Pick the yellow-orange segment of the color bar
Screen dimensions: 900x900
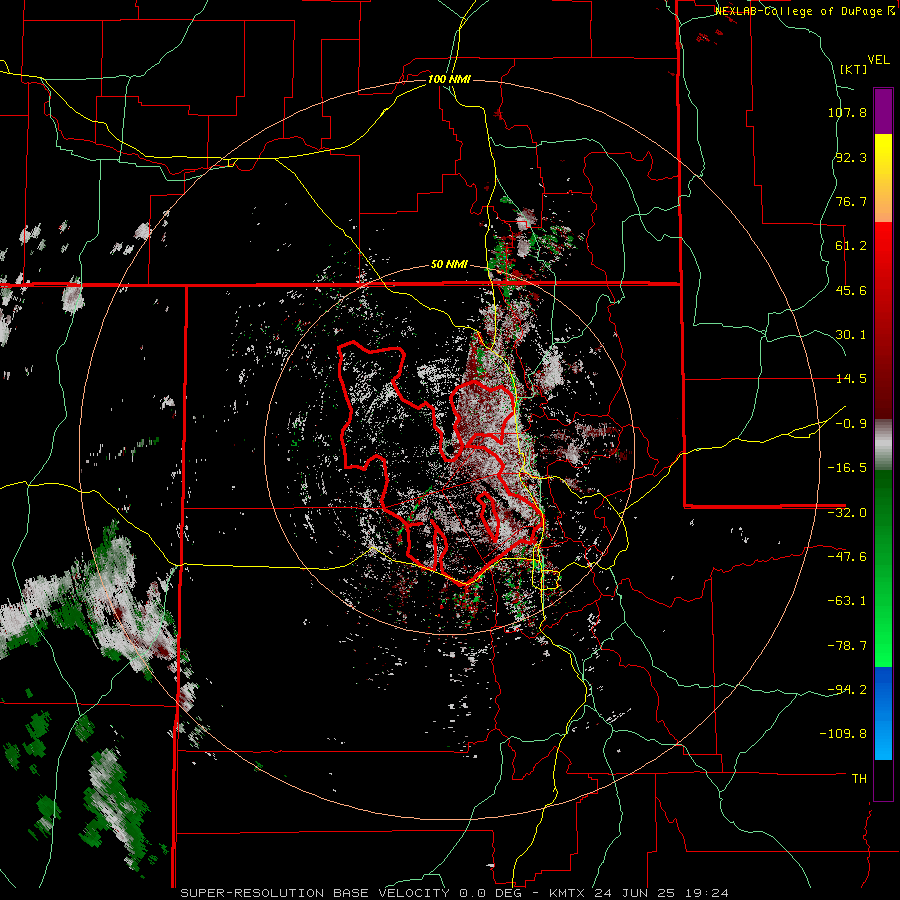pos(883,178)
